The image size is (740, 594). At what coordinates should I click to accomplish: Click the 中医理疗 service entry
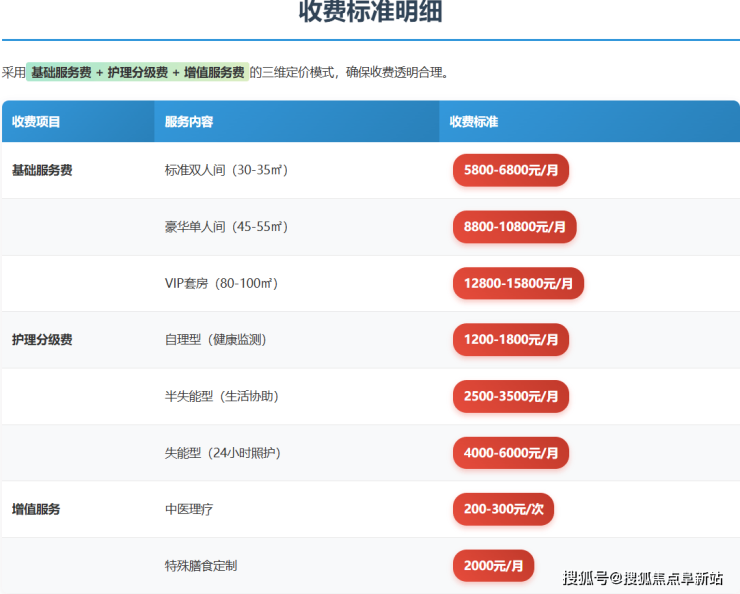(189, 509)
